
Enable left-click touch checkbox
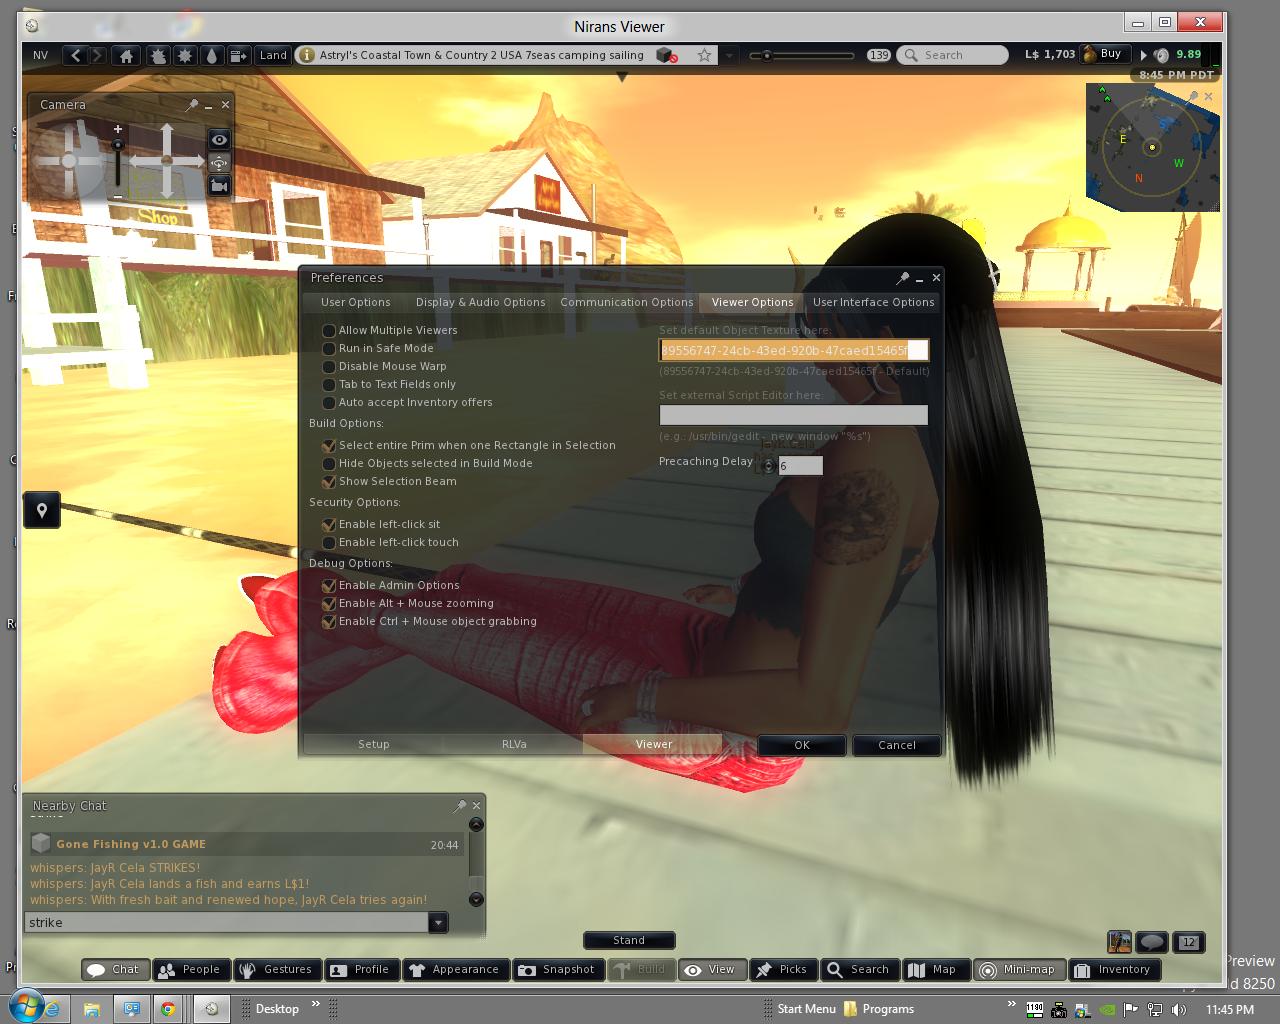329,543
